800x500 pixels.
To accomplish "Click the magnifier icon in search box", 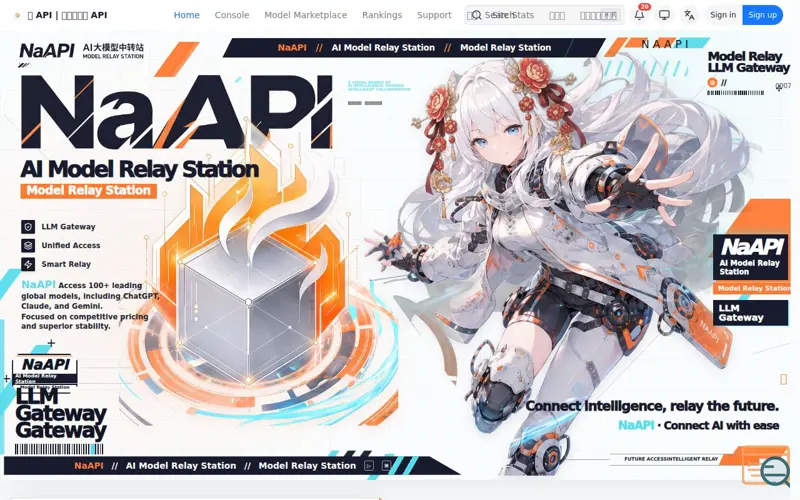I will click(x=476, y=15).
